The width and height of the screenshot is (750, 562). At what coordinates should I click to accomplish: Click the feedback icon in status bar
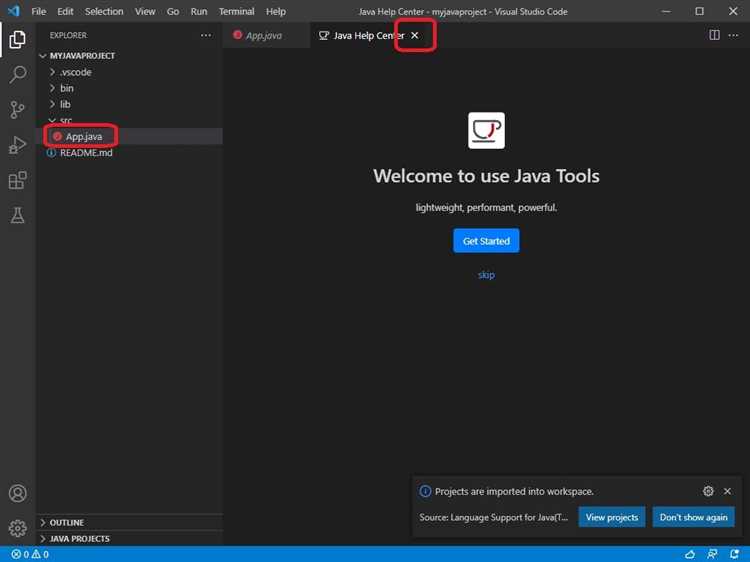point(712,554)
